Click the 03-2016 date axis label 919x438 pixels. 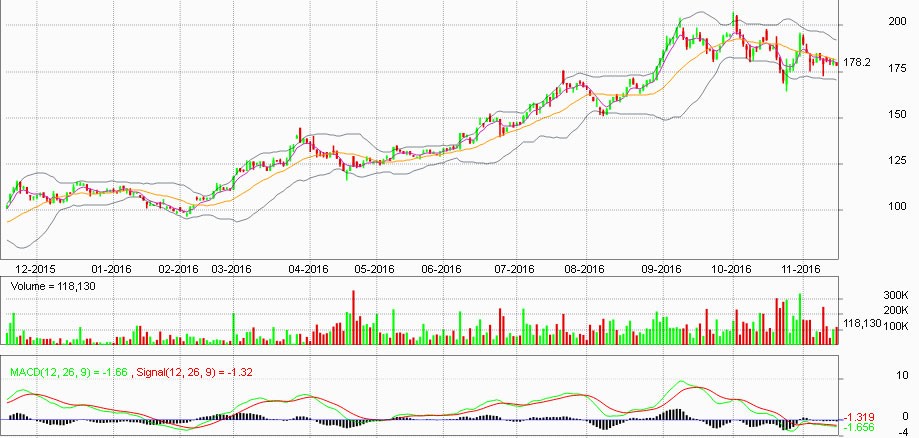tap(231, 269)
